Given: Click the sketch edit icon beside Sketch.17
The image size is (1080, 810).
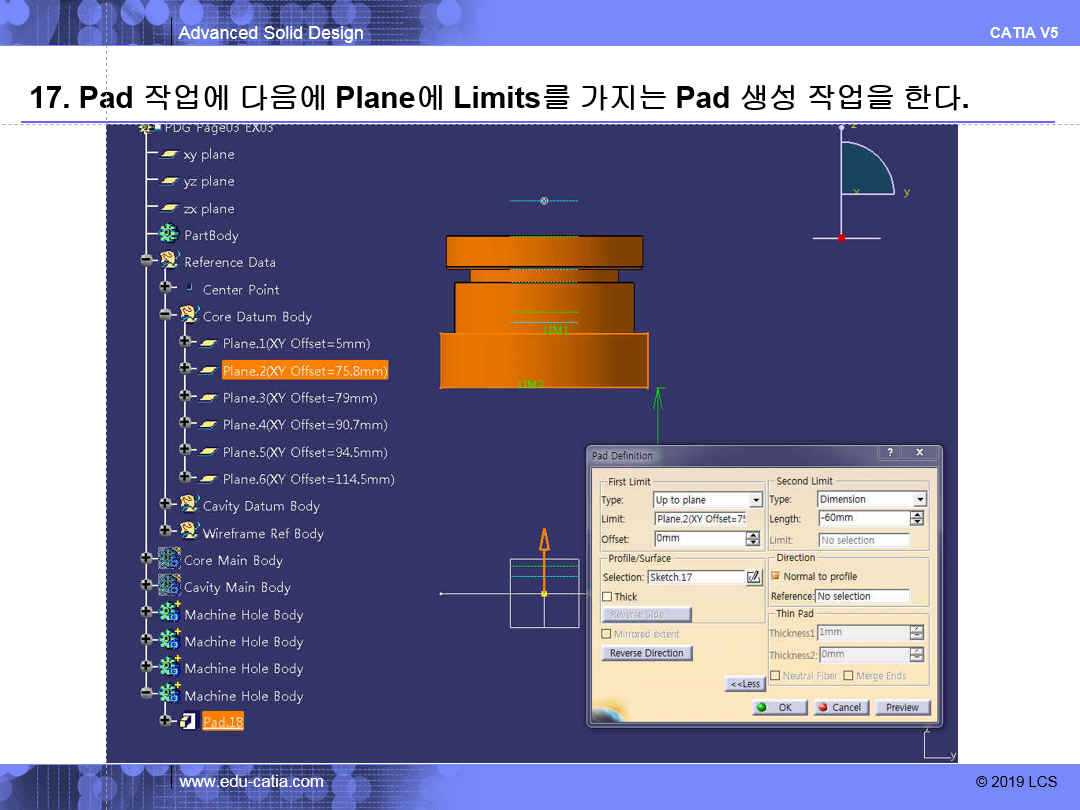Looking at the screenshot, I should click(753, 577).
